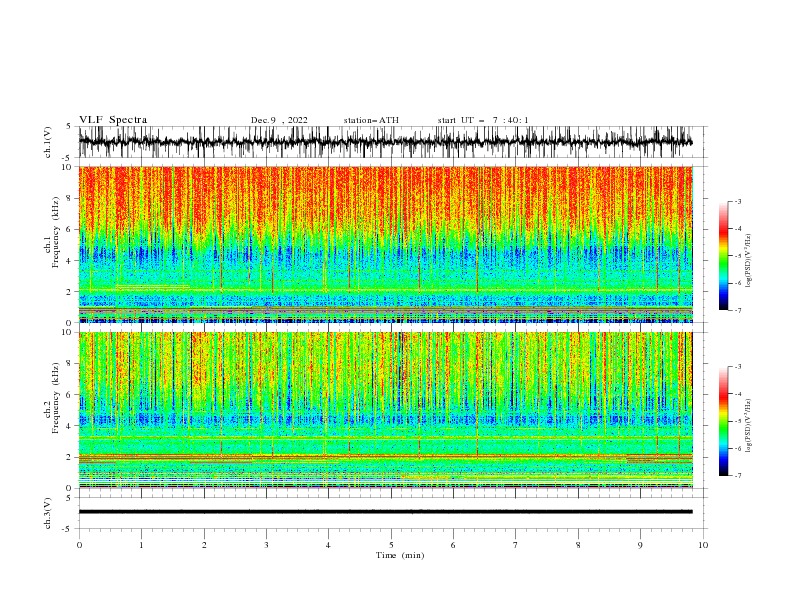This screenshot has width=792, height=612.
Task: Click the ch.2 spectrogram panel
Action: (385, 410)
